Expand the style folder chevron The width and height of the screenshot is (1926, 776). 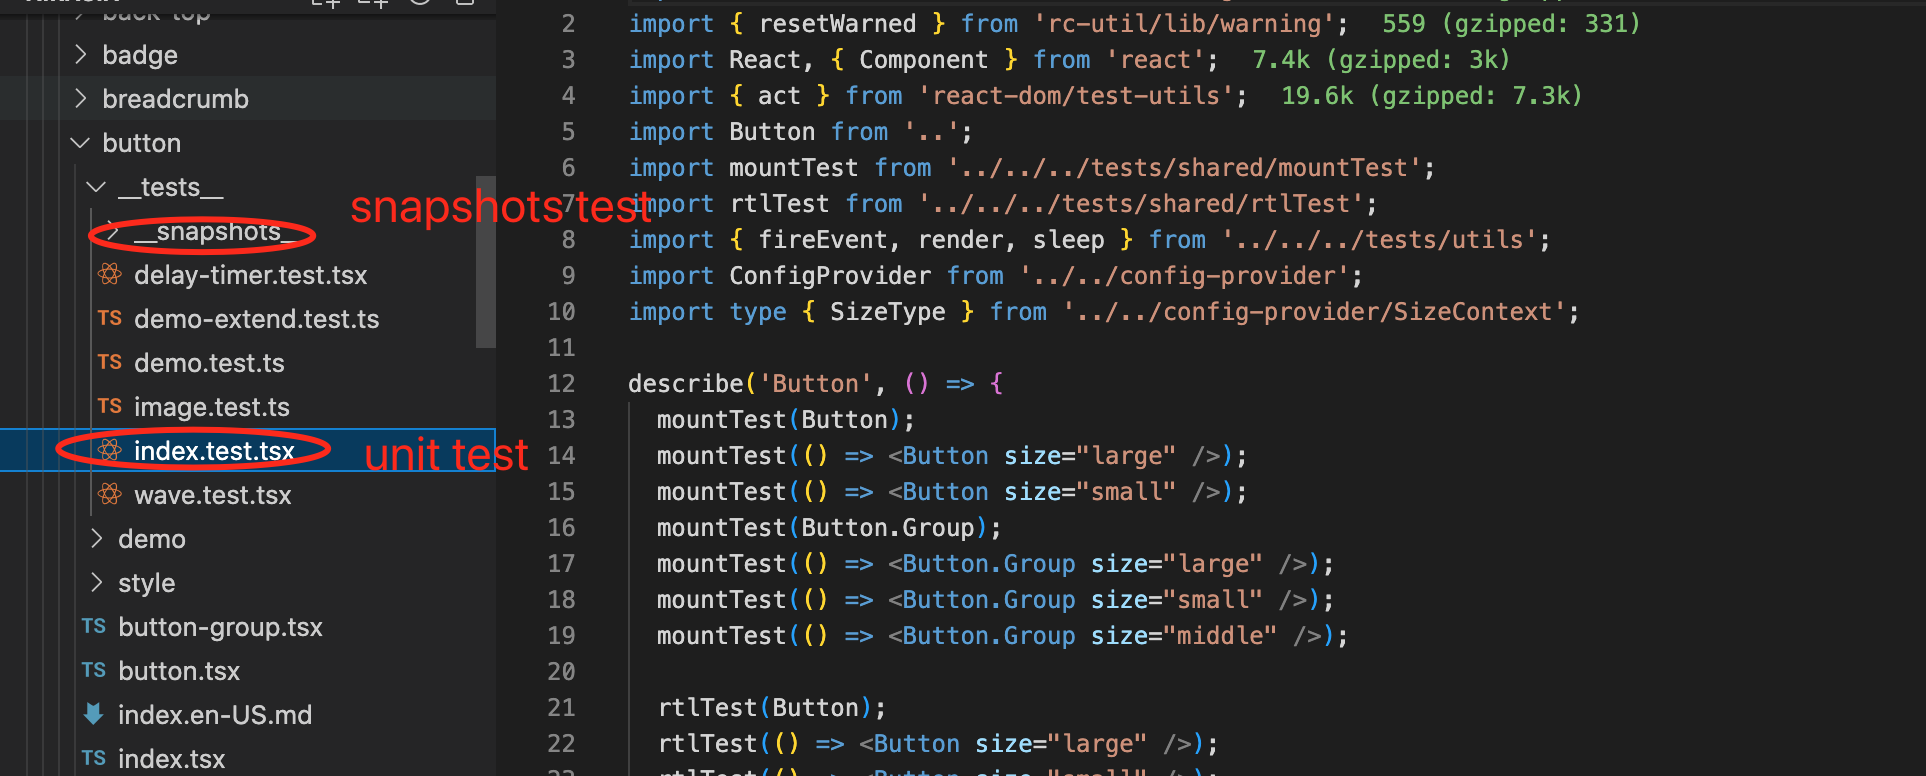click(x=97, y=583)
